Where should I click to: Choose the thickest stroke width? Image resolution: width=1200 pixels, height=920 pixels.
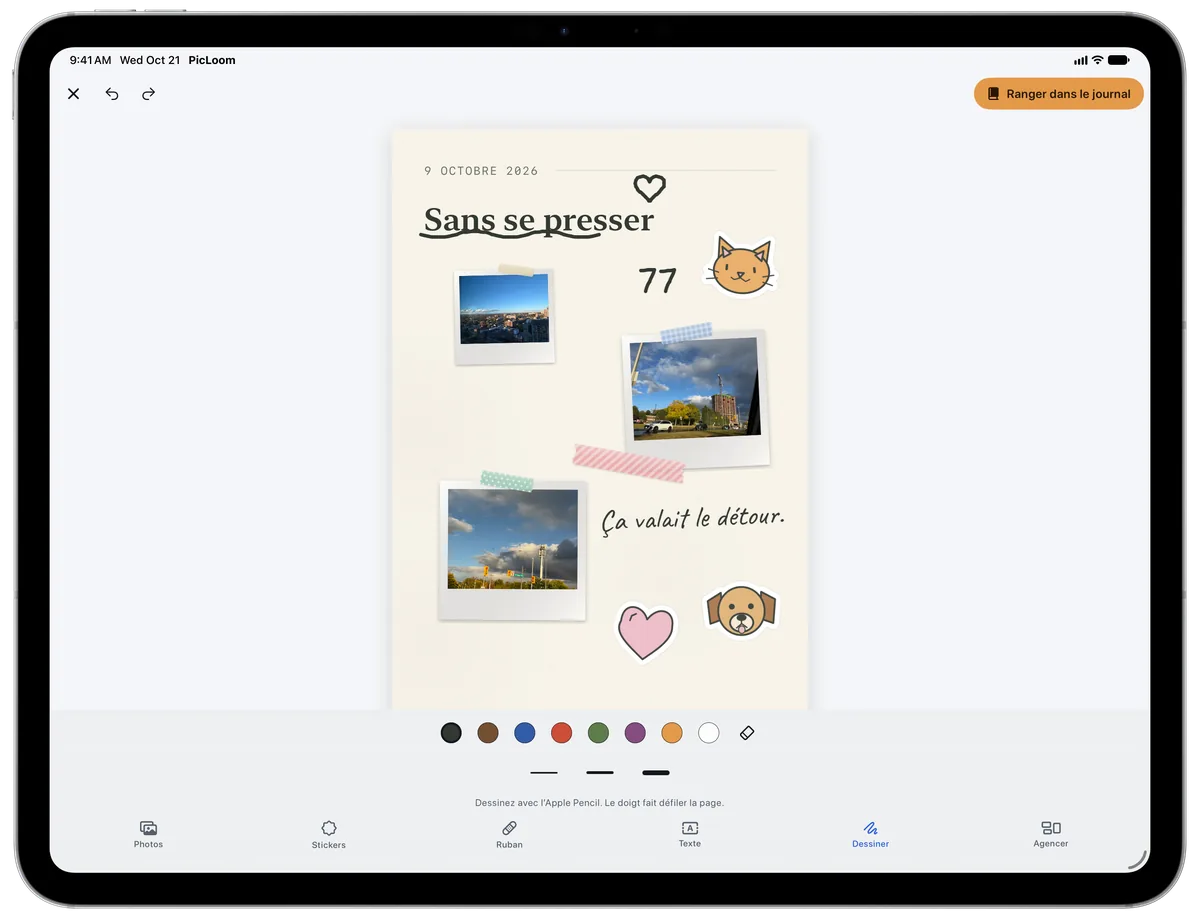tap(656, 773)
